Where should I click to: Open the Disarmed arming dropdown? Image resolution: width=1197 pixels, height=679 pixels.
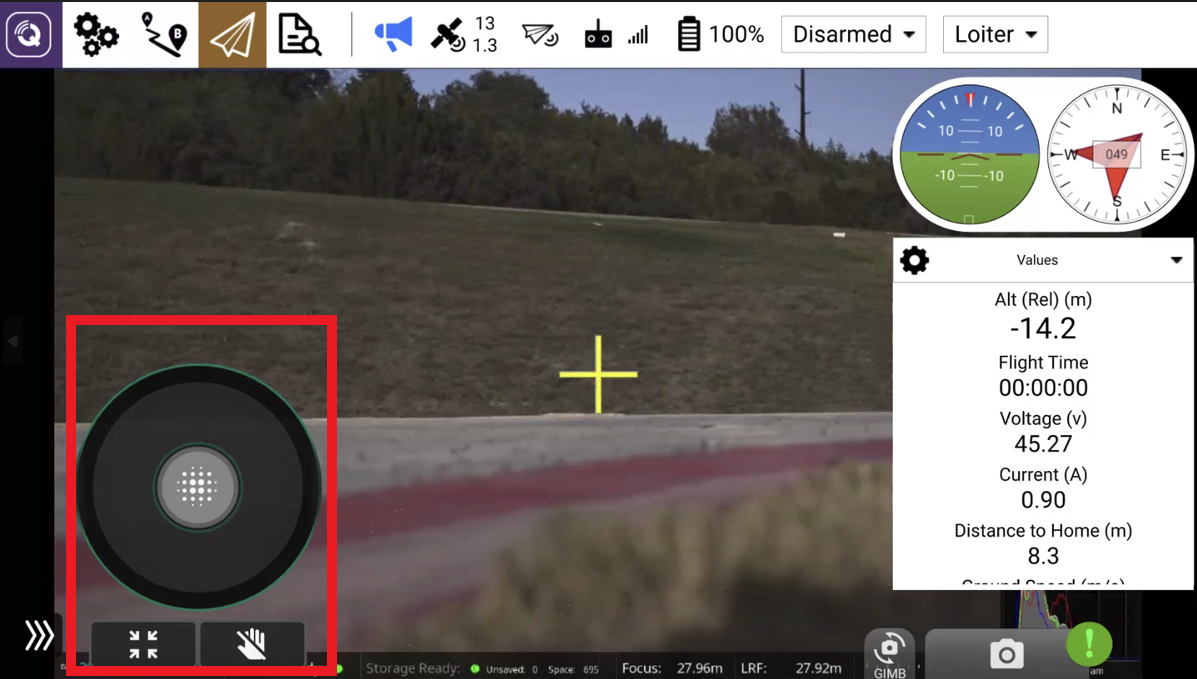point(853,35)
